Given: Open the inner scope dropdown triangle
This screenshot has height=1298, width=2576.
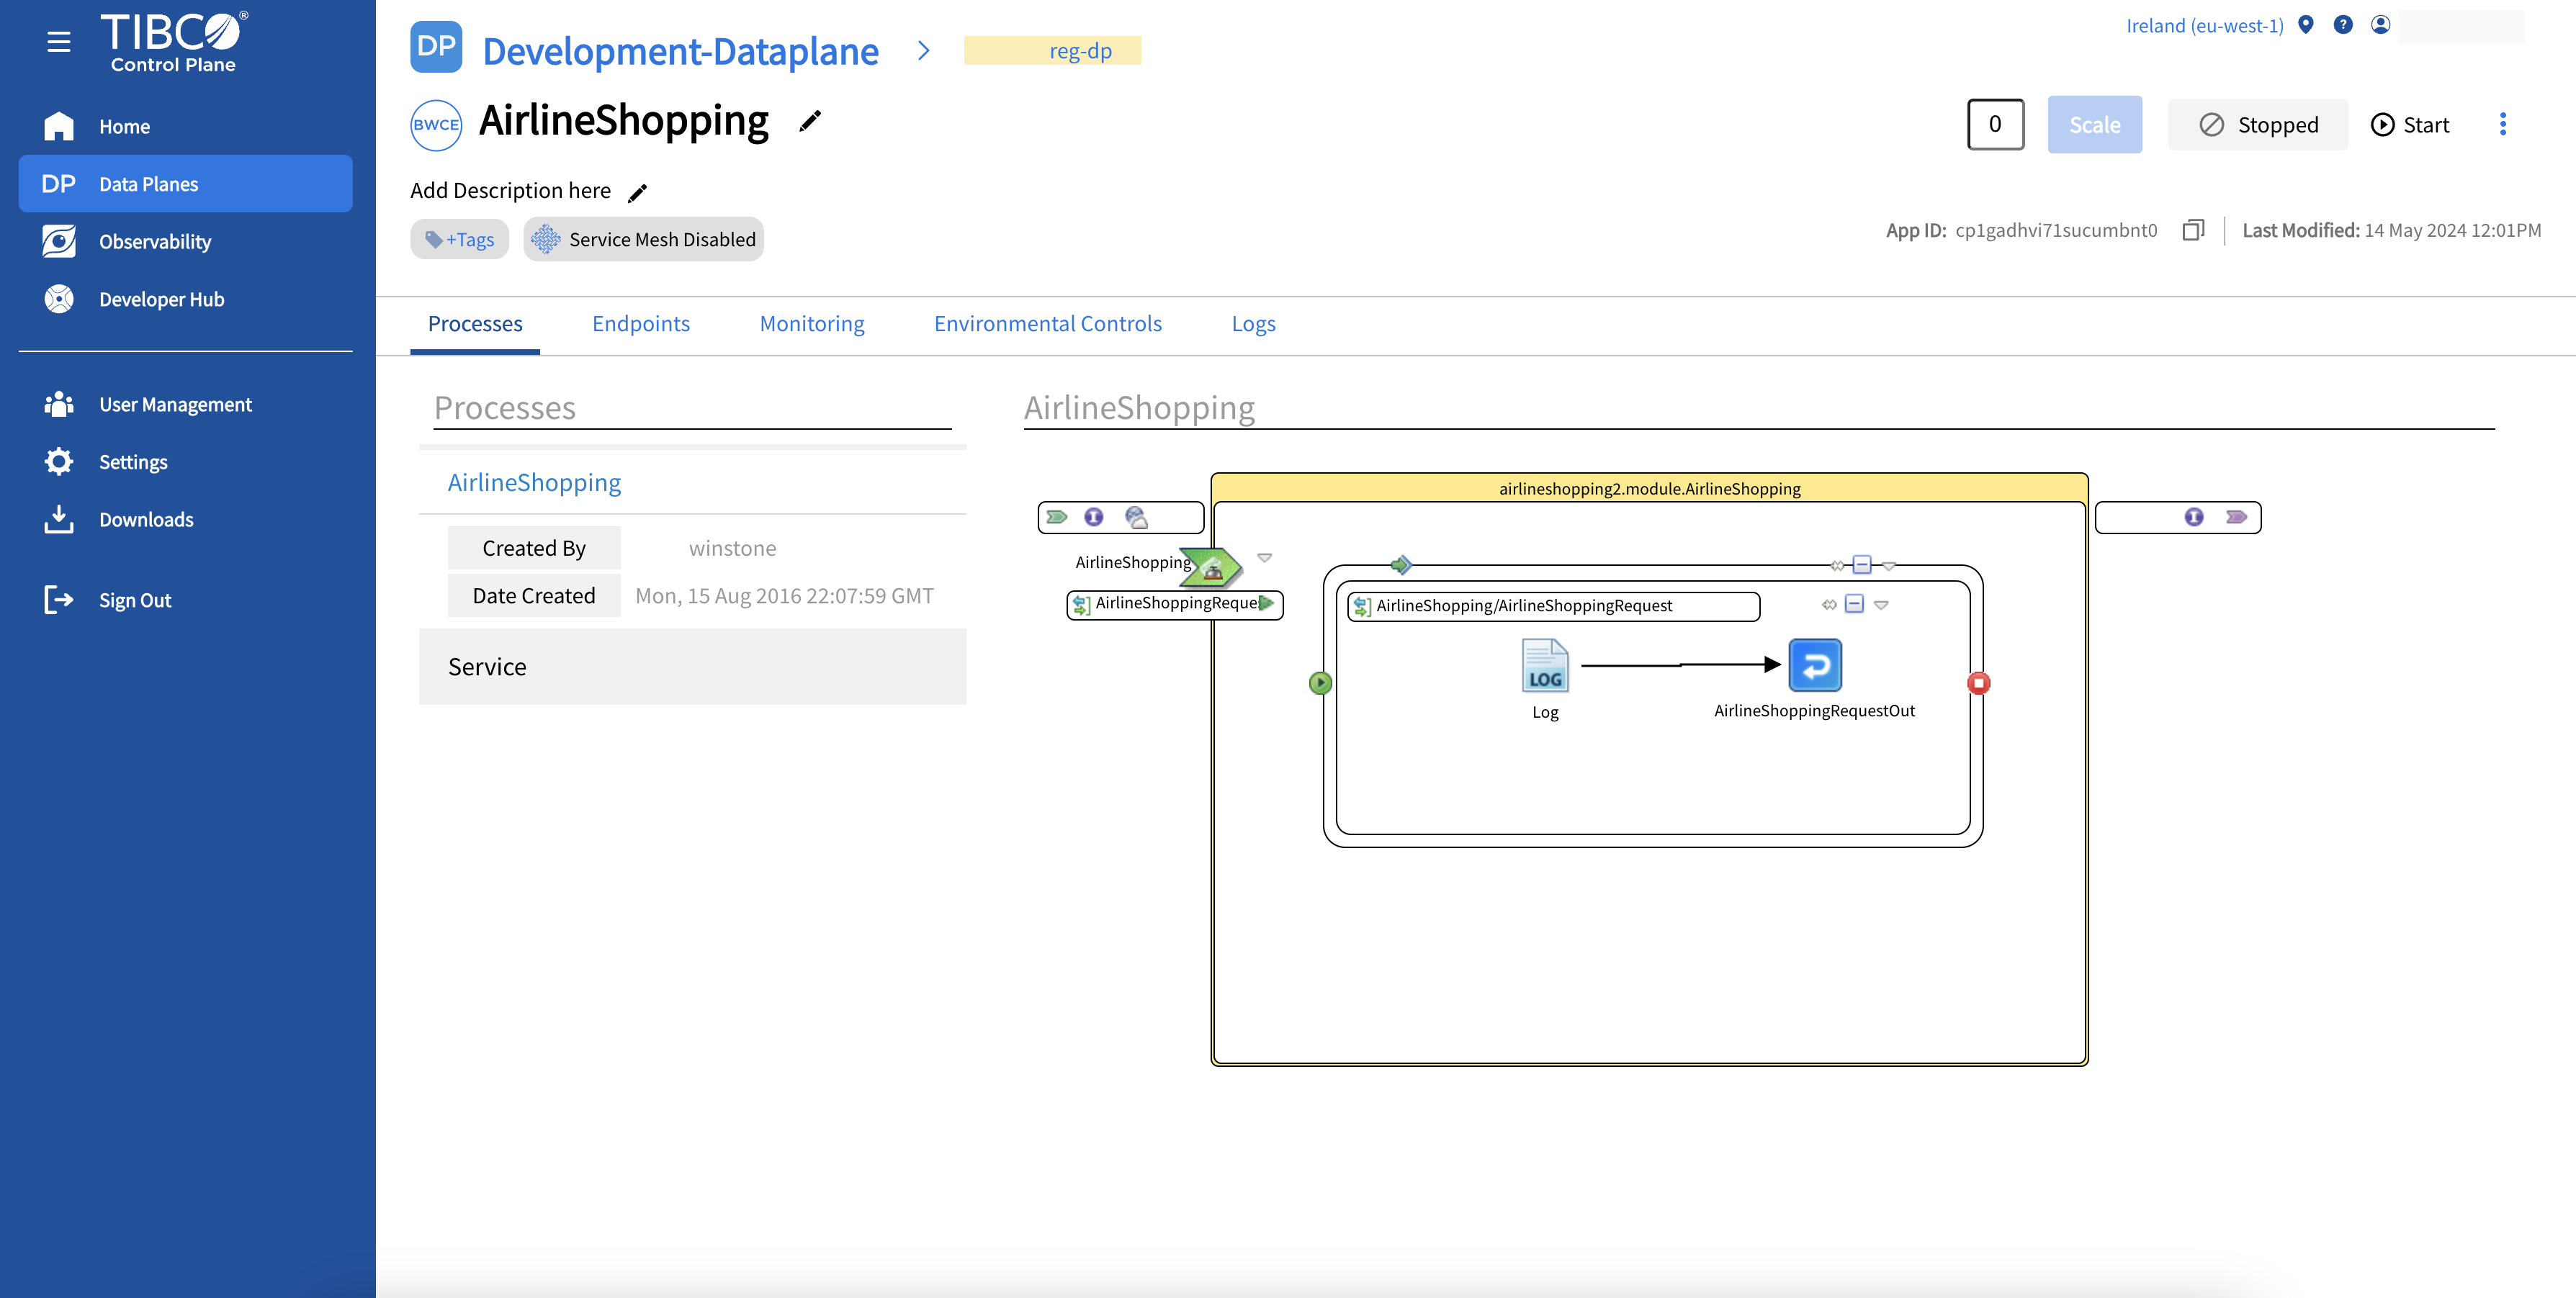Looking at the screenshot, I should coord(1881,605).
